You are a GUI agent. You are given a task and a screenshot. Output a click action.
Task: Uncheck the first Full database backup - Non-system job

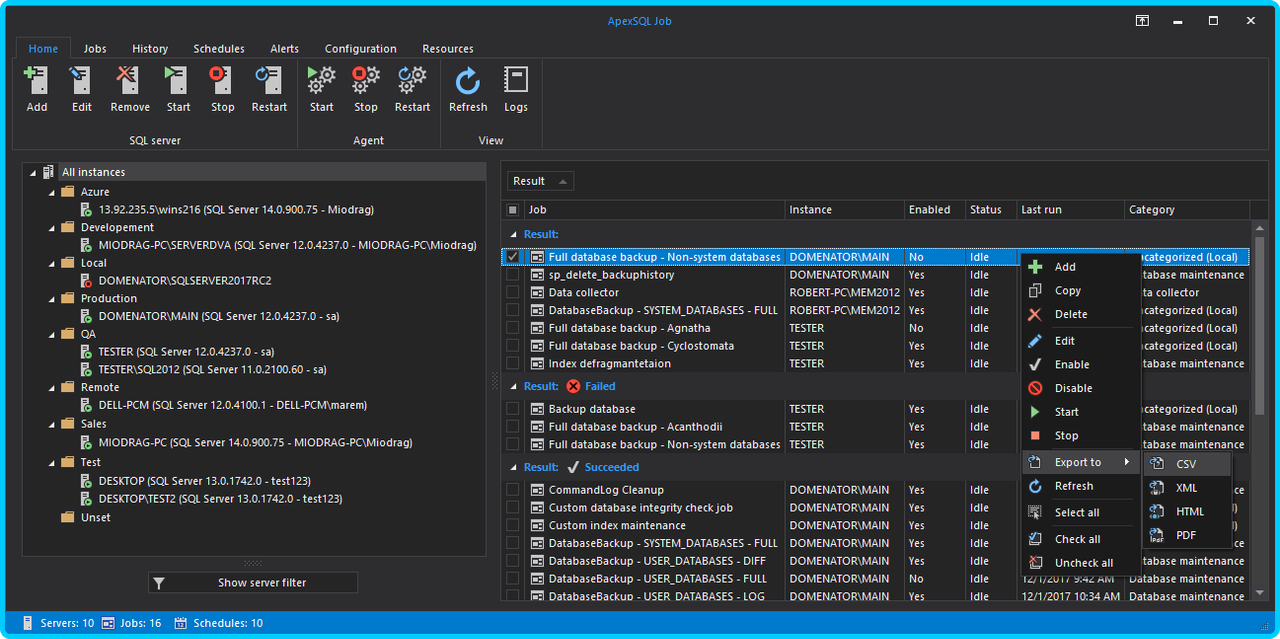click(513, 257)
